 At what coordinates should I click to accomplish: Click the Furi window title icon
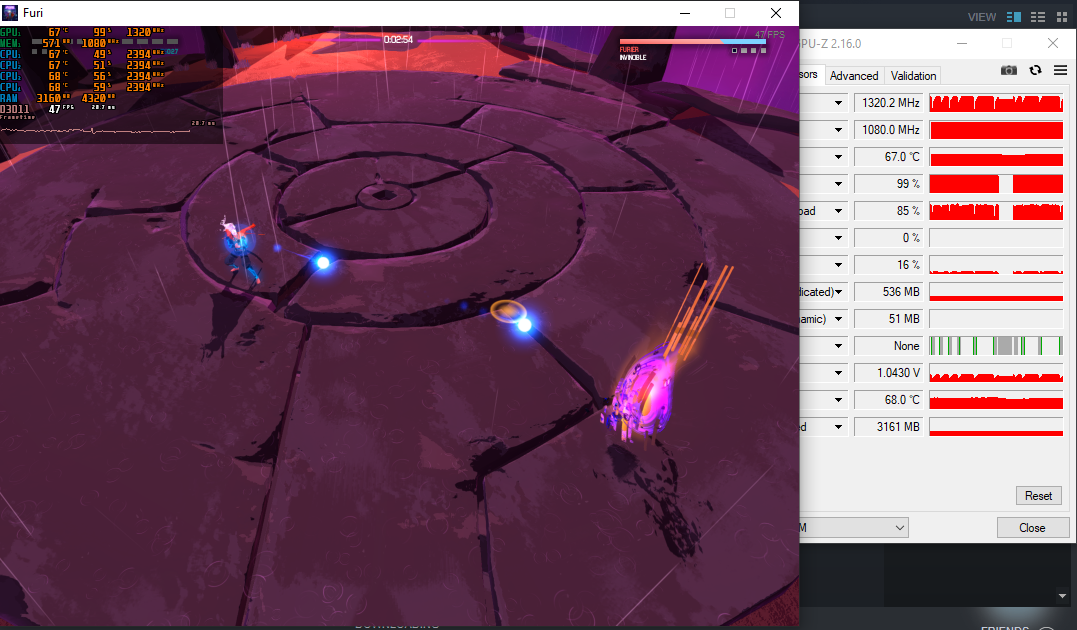10,12
